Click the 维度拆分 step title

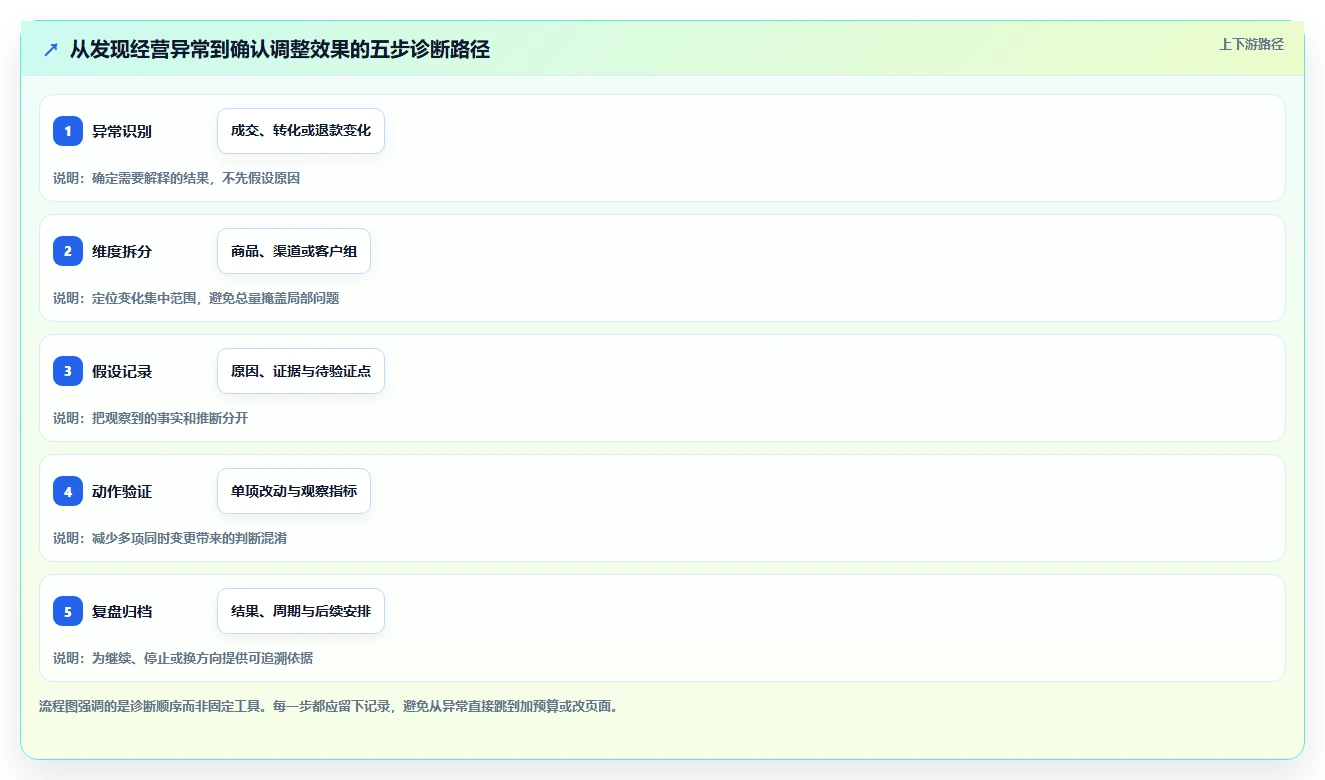[x=122, y=251]
